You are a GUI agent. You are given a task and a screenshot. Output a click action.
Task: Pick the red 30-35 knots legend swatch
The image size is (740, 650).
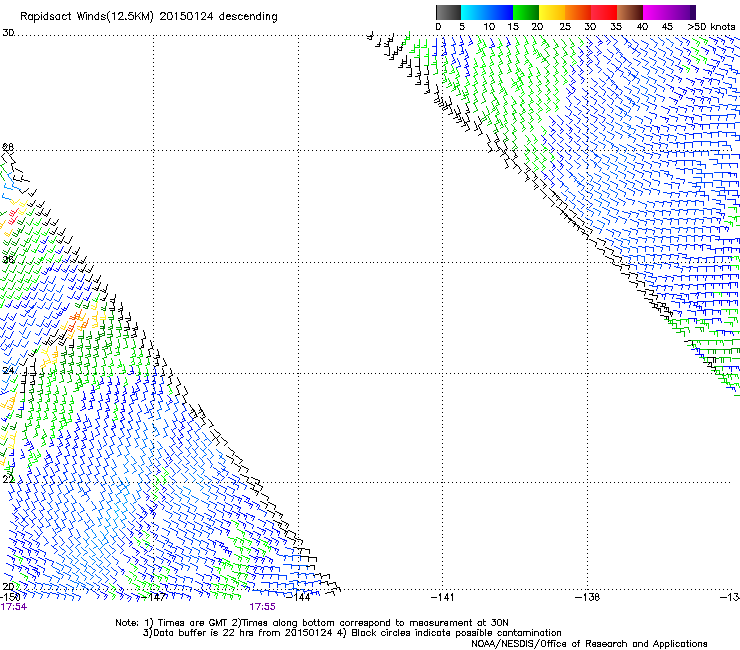click(x=604, y=12)
